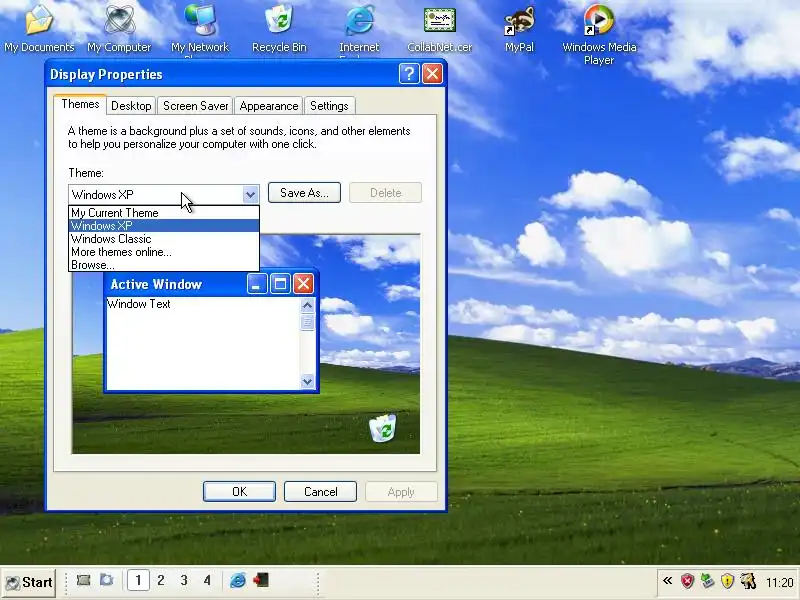This screenshot has width=800, height=600.
Task: Expand hidden tray icons chevron
Action: click(667, 581)
